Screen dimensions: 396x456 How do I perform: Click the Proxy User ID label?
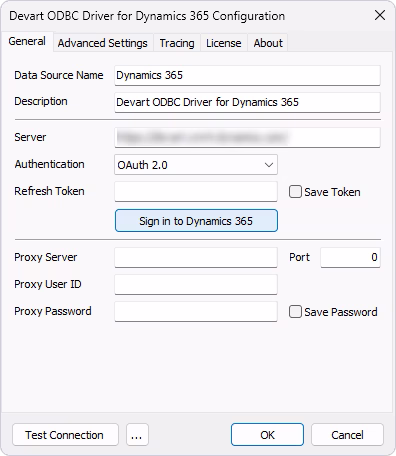tap(48, 284)
